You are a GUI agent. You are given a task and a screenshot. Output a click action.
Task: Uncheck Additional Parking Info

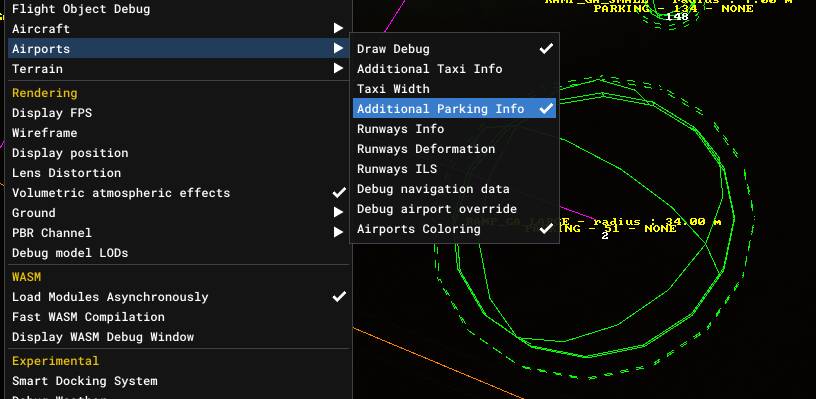[454, 109]
